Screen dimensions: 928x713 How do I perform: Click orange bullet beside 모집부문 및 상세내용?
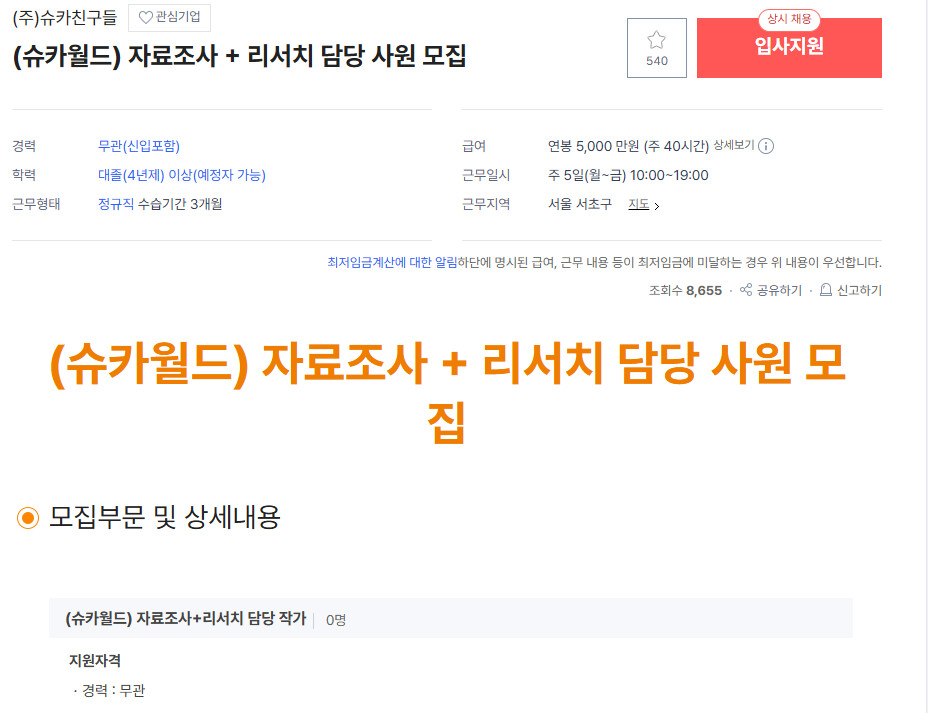tap(28, 518)
